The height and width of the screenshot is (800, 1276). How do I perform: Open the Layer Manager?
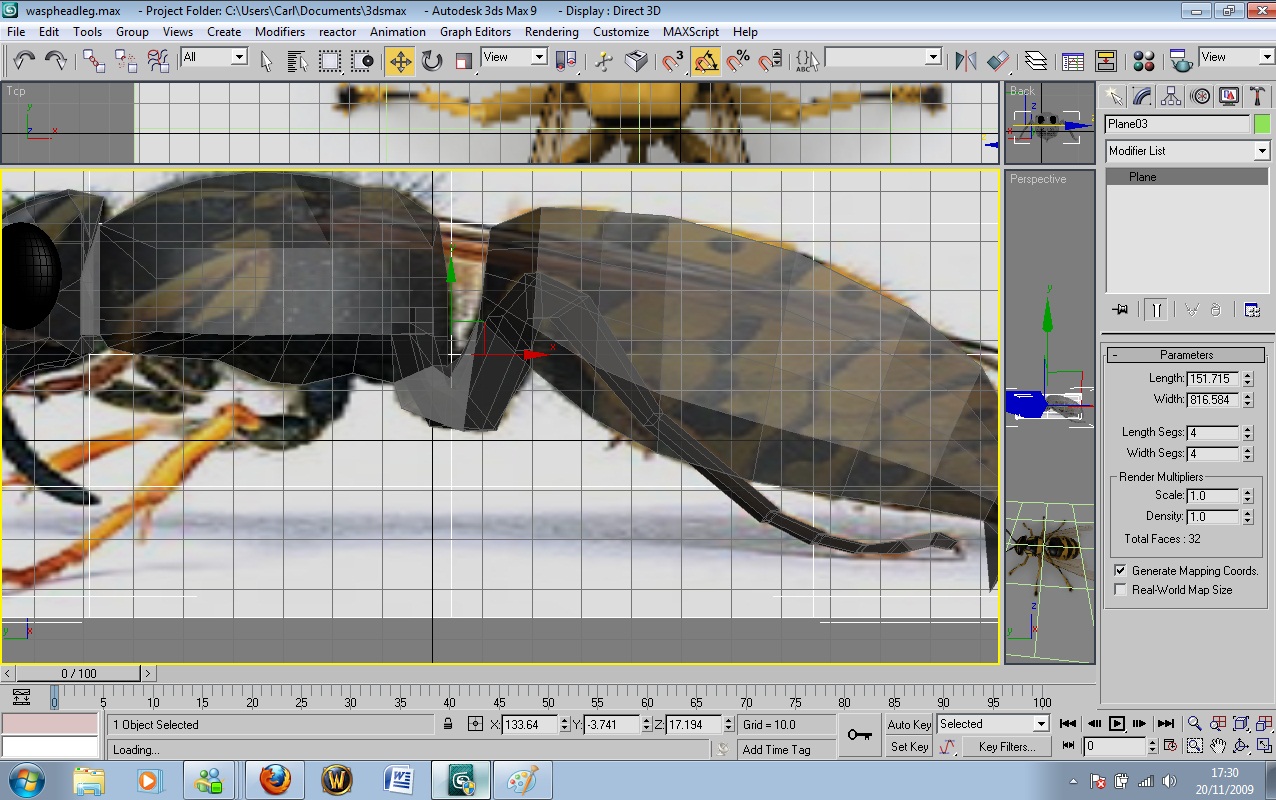click(1036, 62)
